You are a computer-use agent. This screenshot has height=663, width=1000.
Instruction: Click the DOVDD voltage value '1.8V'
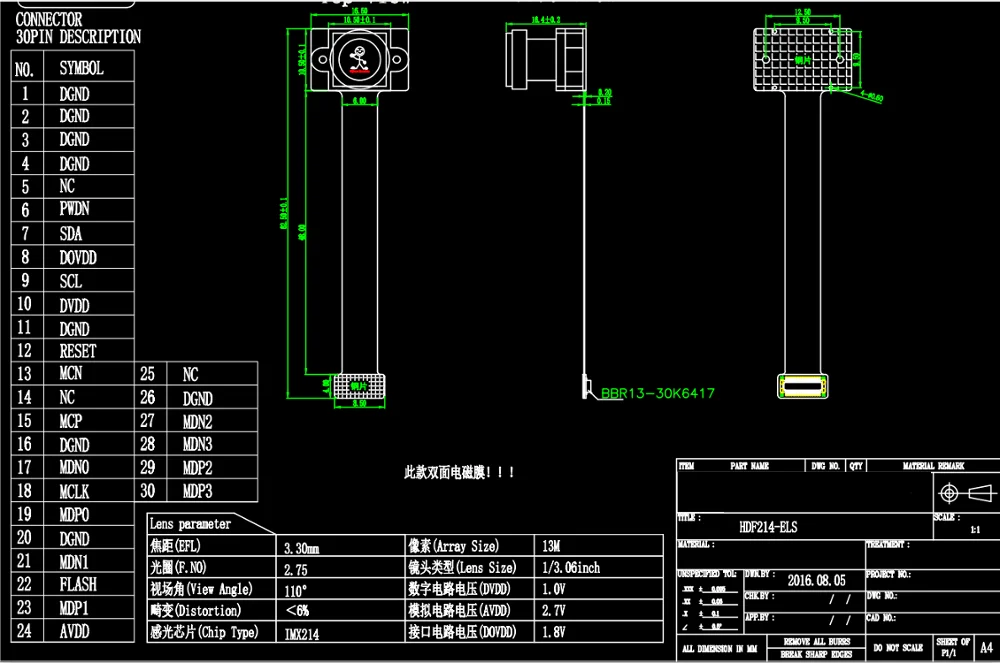pyautogui.click(x=554, y=632)
